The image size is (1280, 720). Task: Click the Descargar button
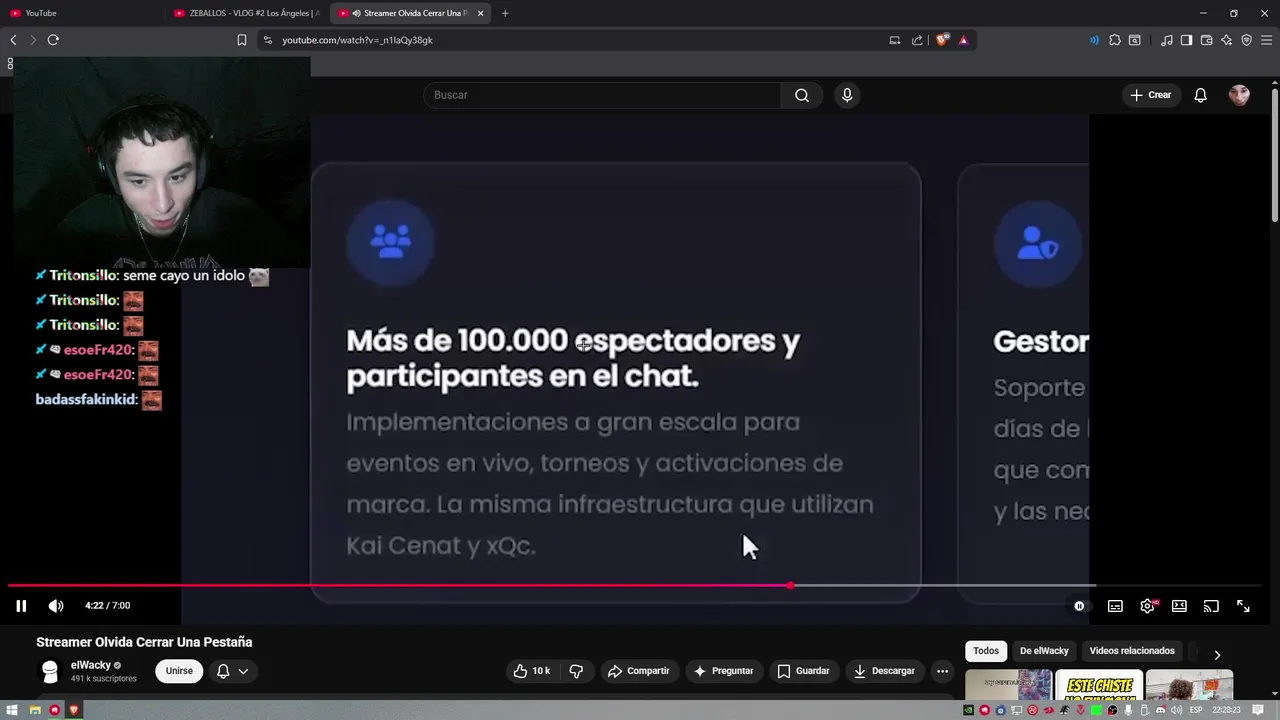[884, 671]
